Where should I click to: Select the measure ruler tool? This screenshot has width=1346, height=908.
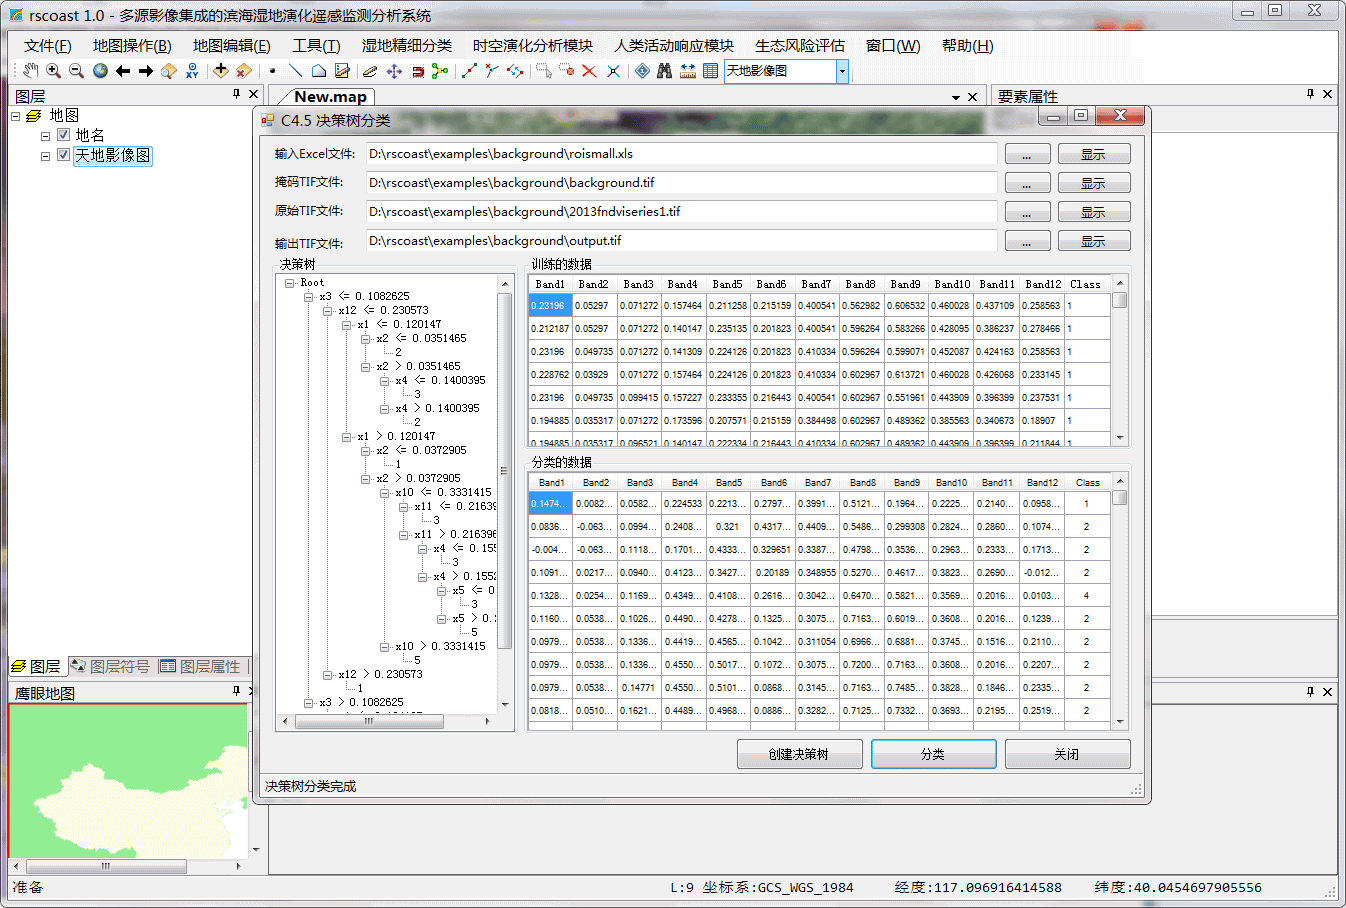pyautogui.click(x=688, y=71)
